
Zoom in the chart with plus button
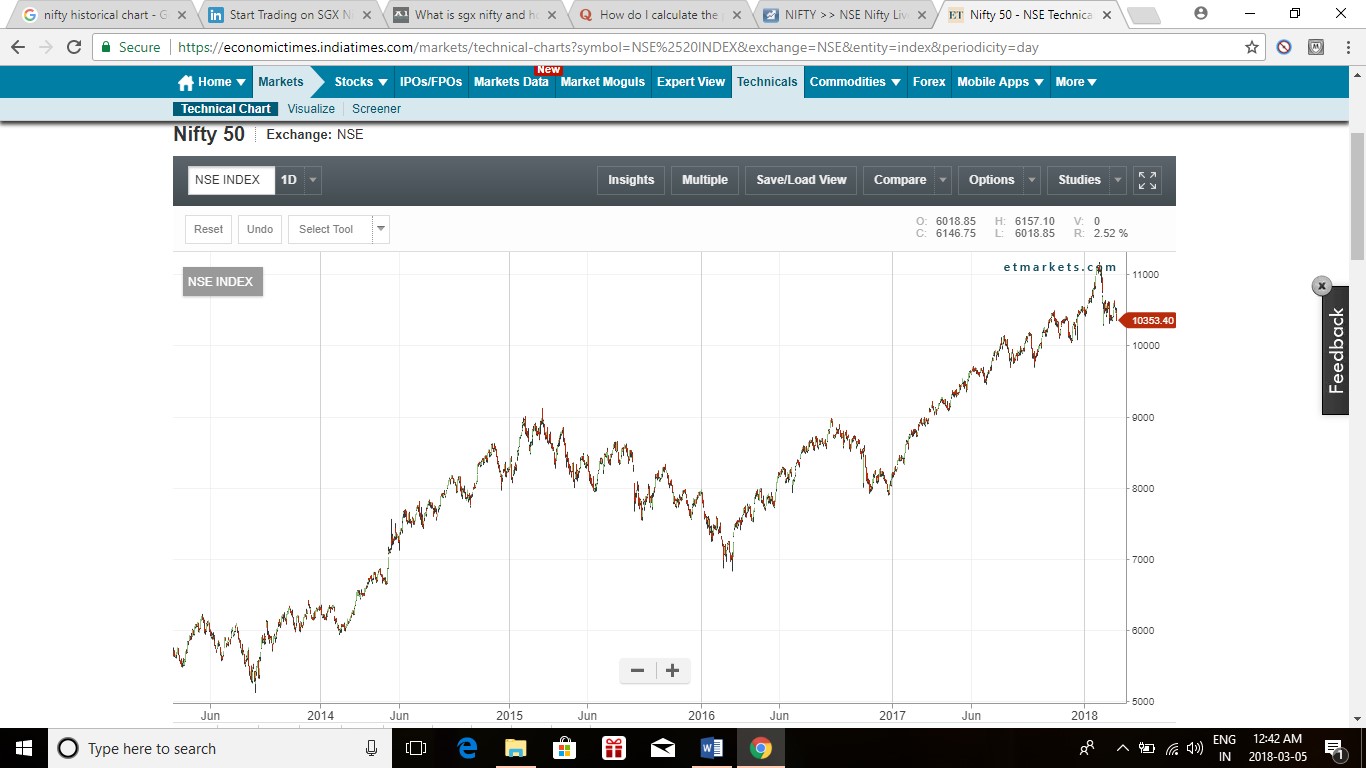673,671
